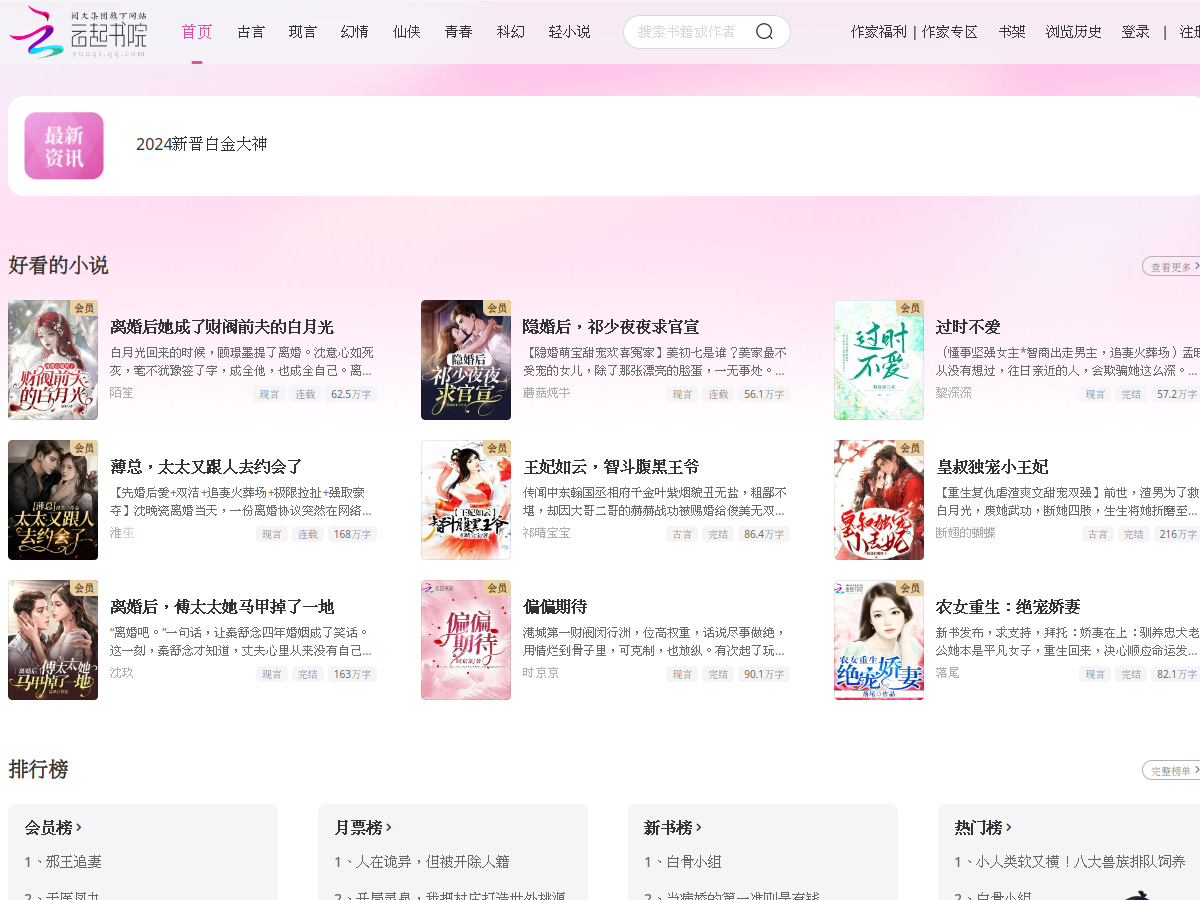Open the 皇叔独宠小王妃 title link

pos(992,467)
